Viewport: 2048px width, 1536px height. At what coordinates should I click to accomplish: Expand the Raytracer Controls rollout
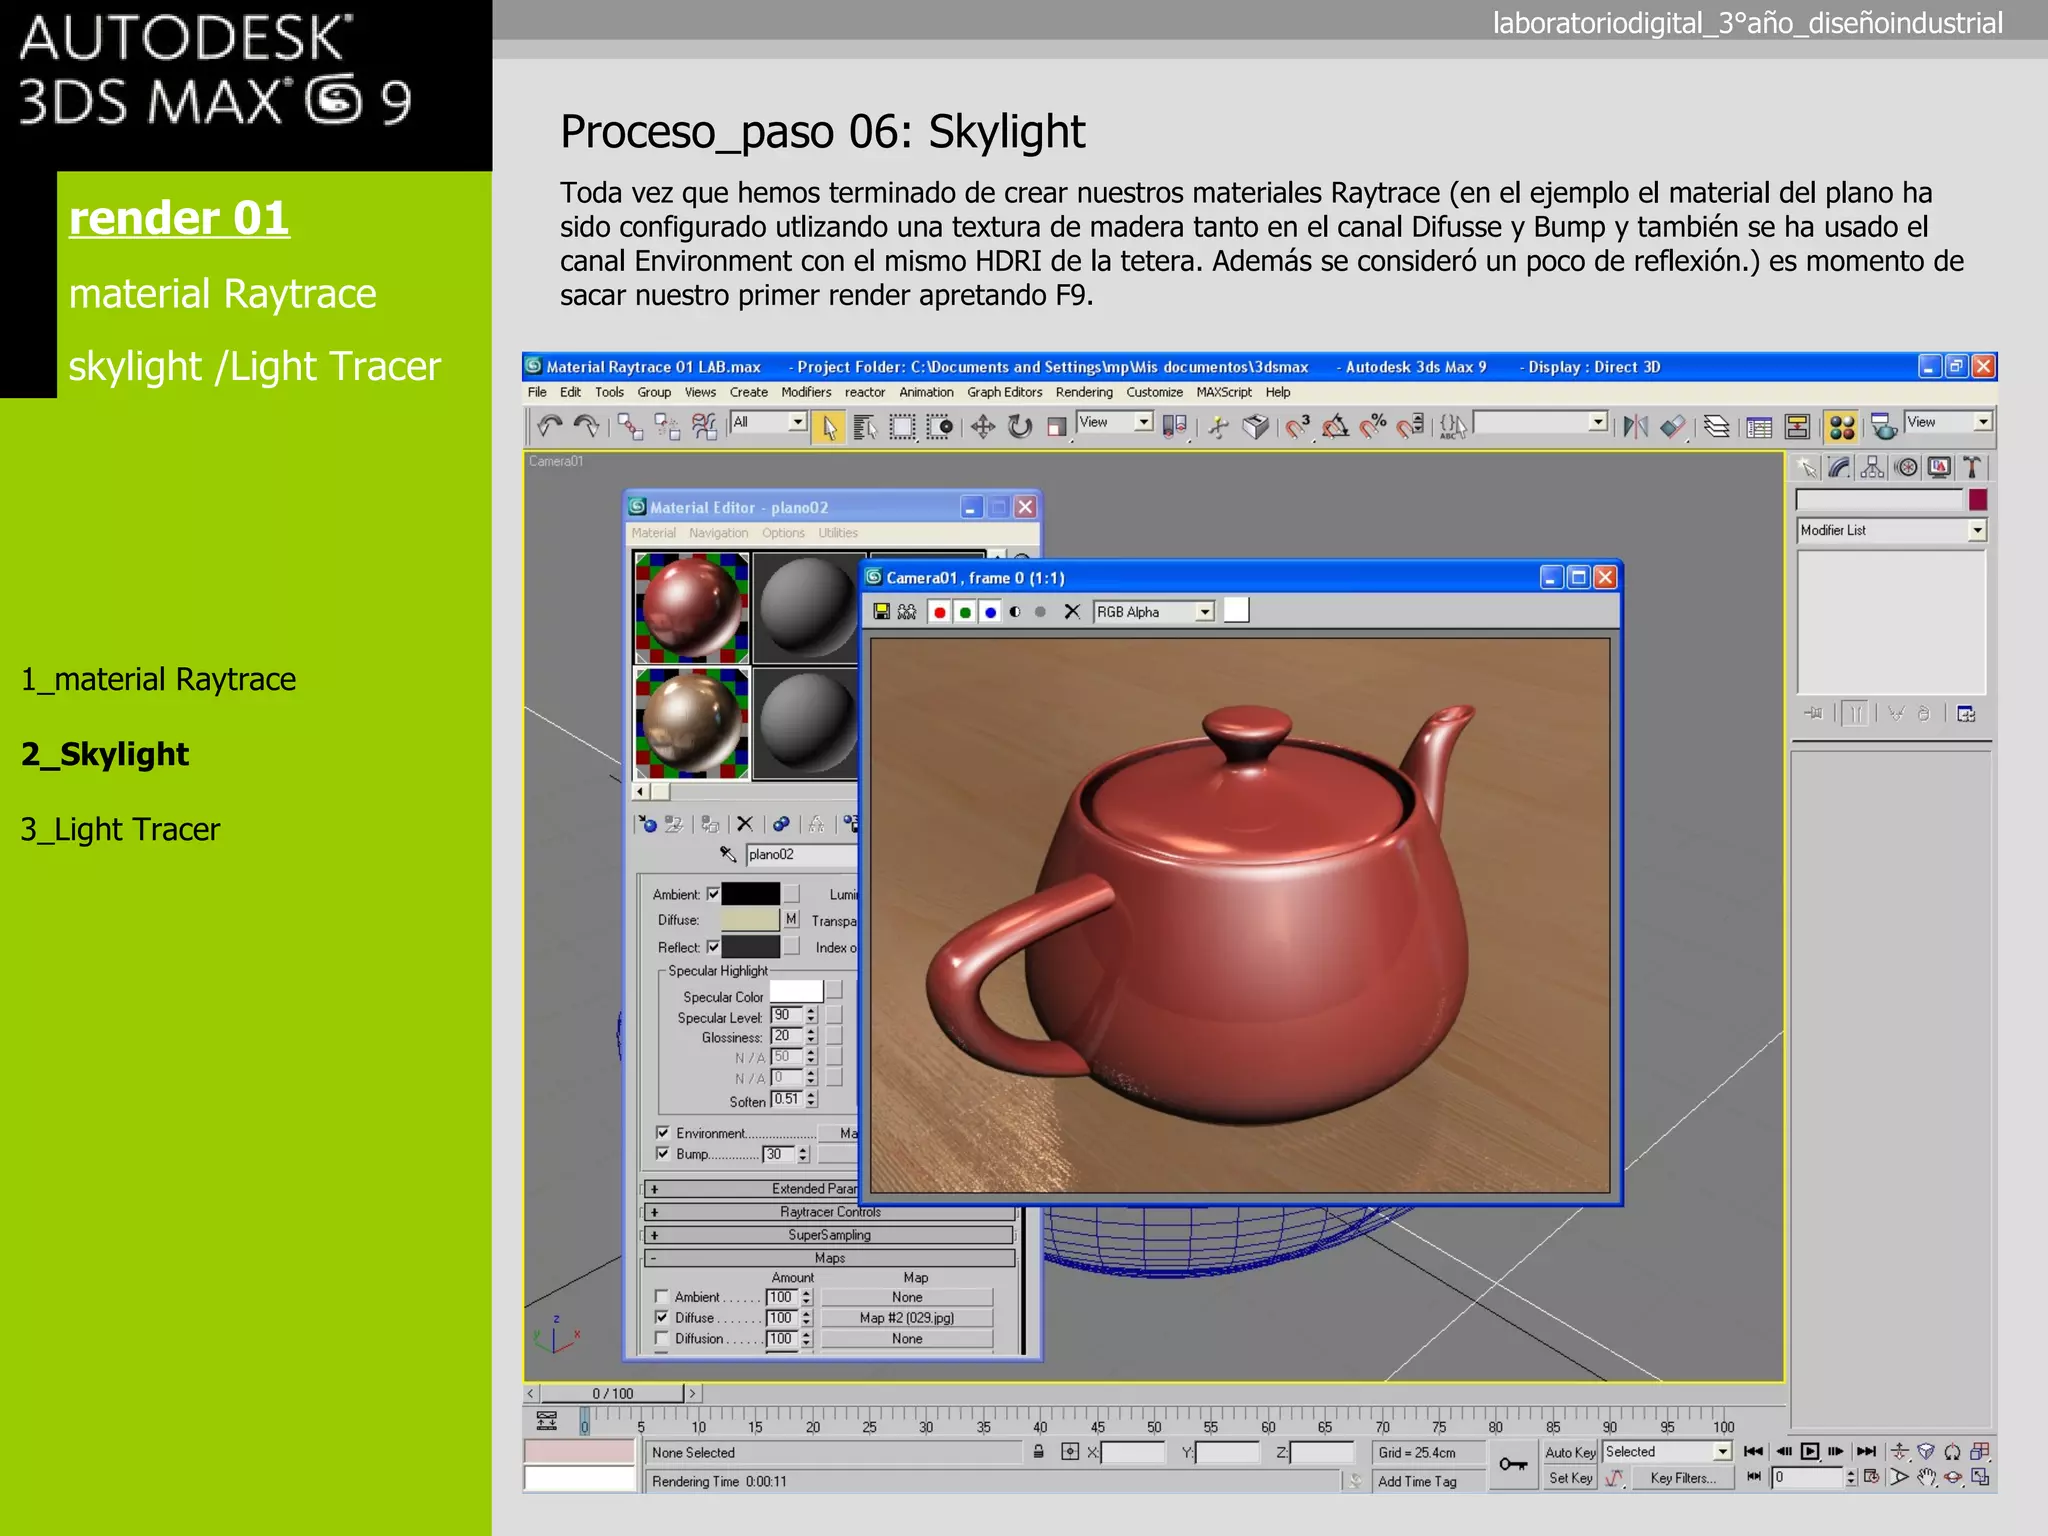click(x=830, y=1212)
